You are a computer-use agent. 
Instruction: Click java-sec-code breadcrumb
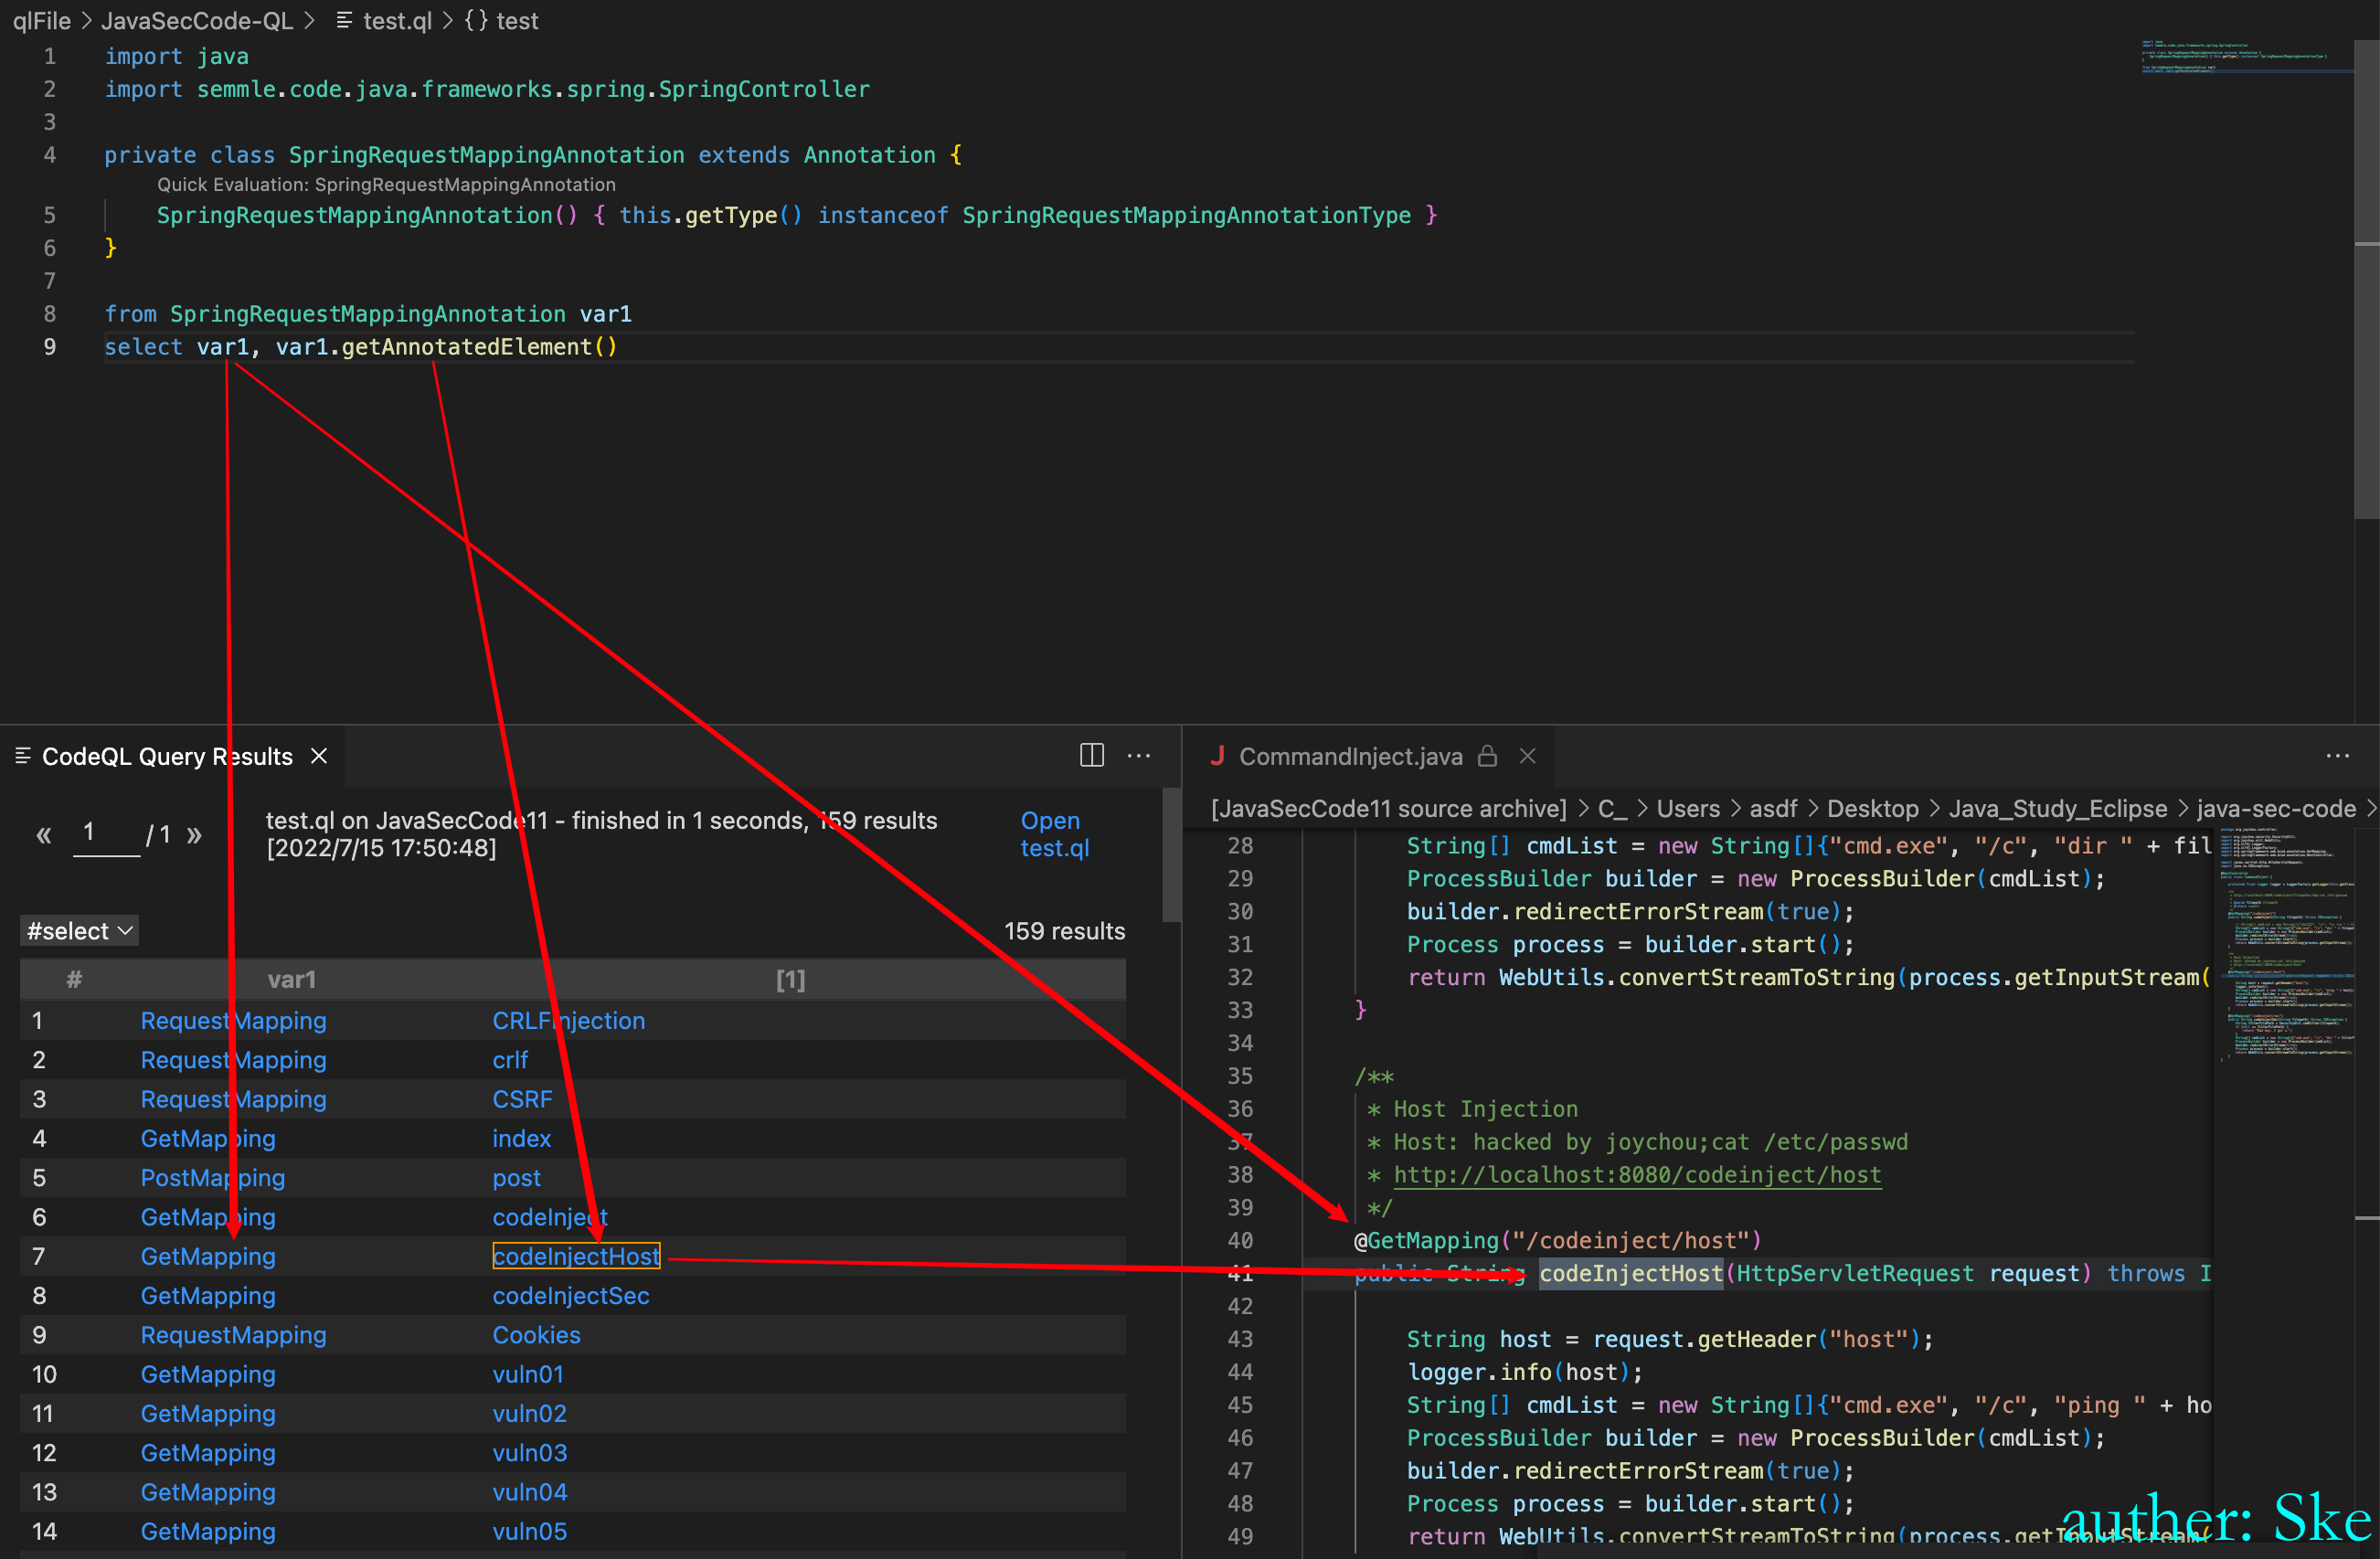[x=2276, y=809]
